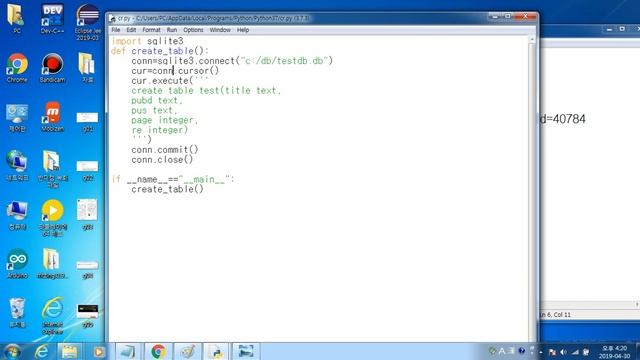Screen dimensions: 640x360
Task: Select the image file right of Mobizen
Action: [x=87, y=122]
